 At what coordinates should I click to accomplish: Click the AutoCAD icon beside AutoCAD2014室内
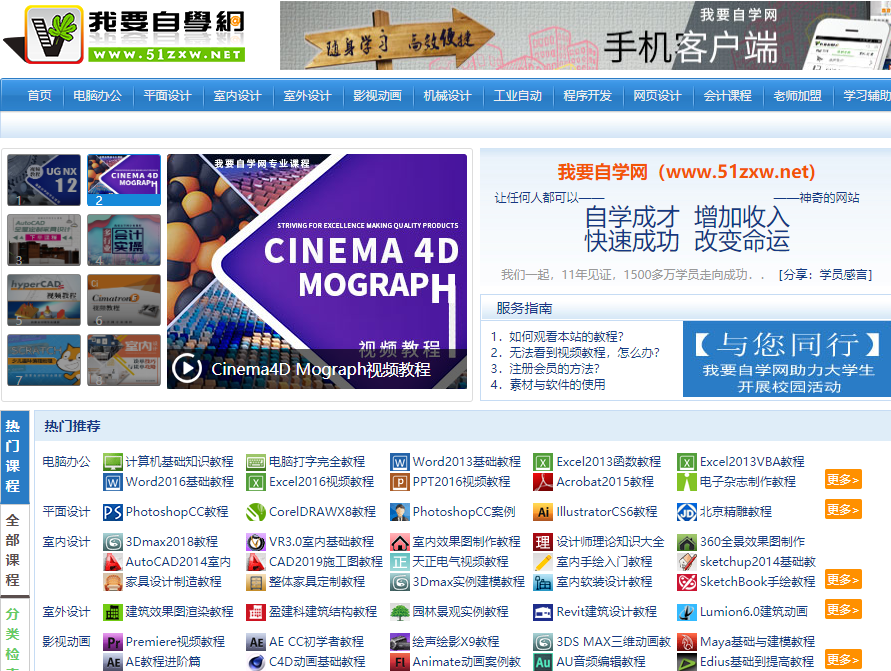[x=113, y=562]
